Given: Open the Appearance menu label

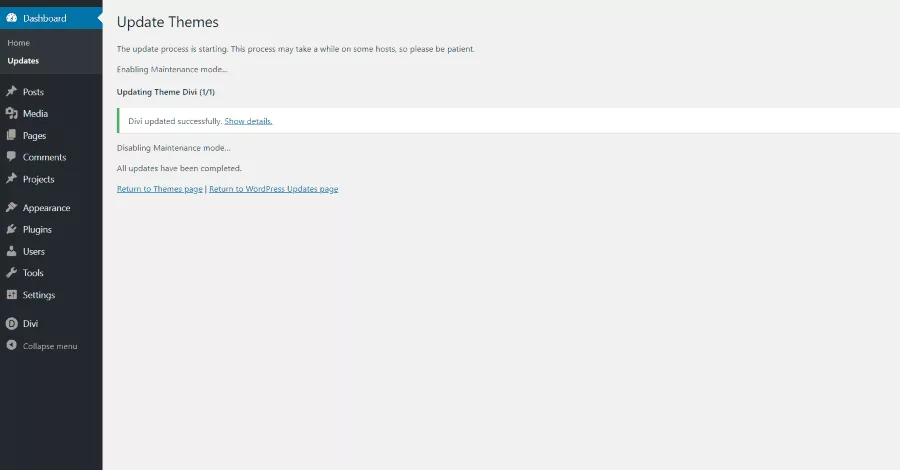Looking at the screenshot, I should (46, 208).
